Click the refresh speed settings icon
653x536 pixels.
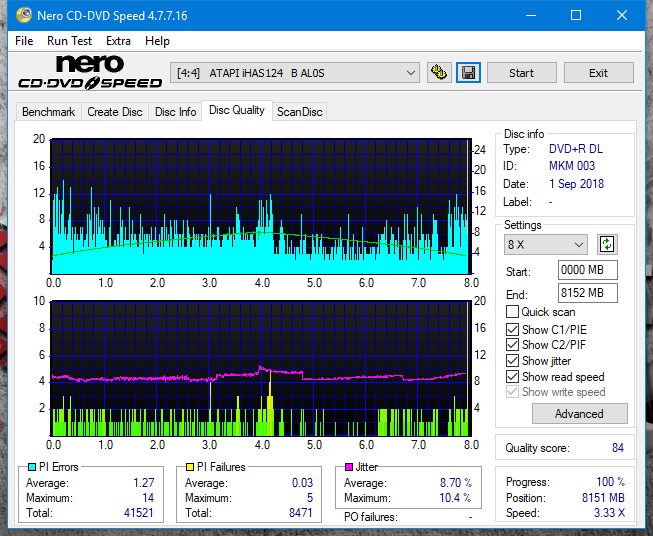(607, 244)
